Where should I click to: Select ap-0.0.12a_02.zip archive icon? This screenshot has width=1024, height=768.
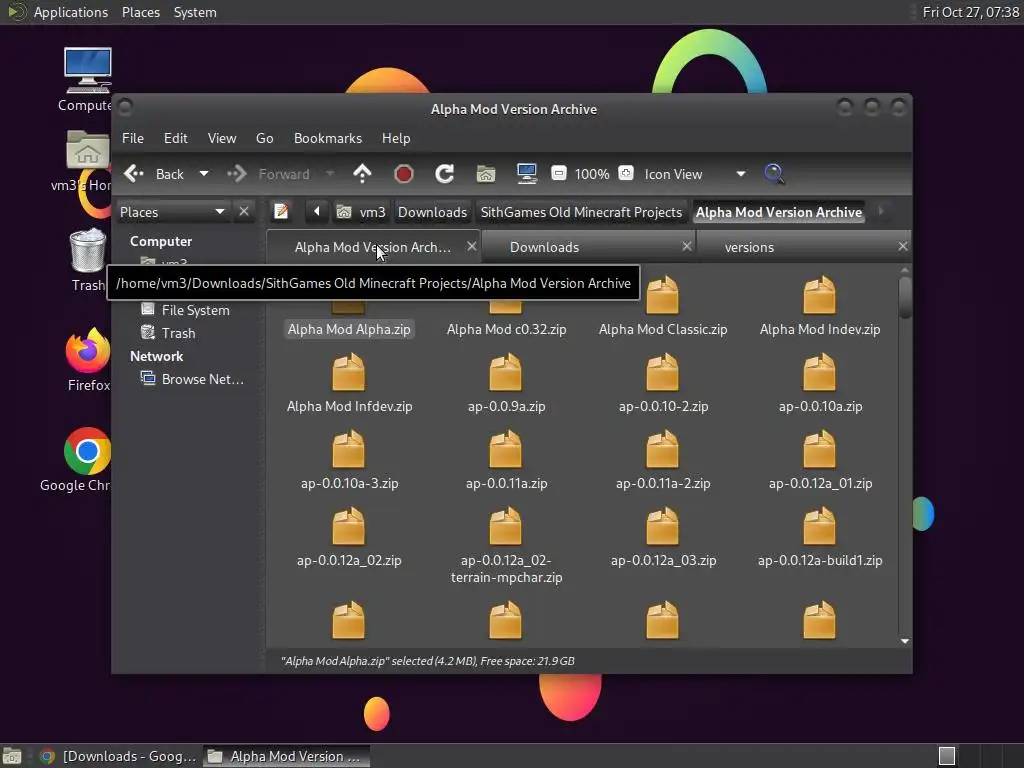(349, 526)
